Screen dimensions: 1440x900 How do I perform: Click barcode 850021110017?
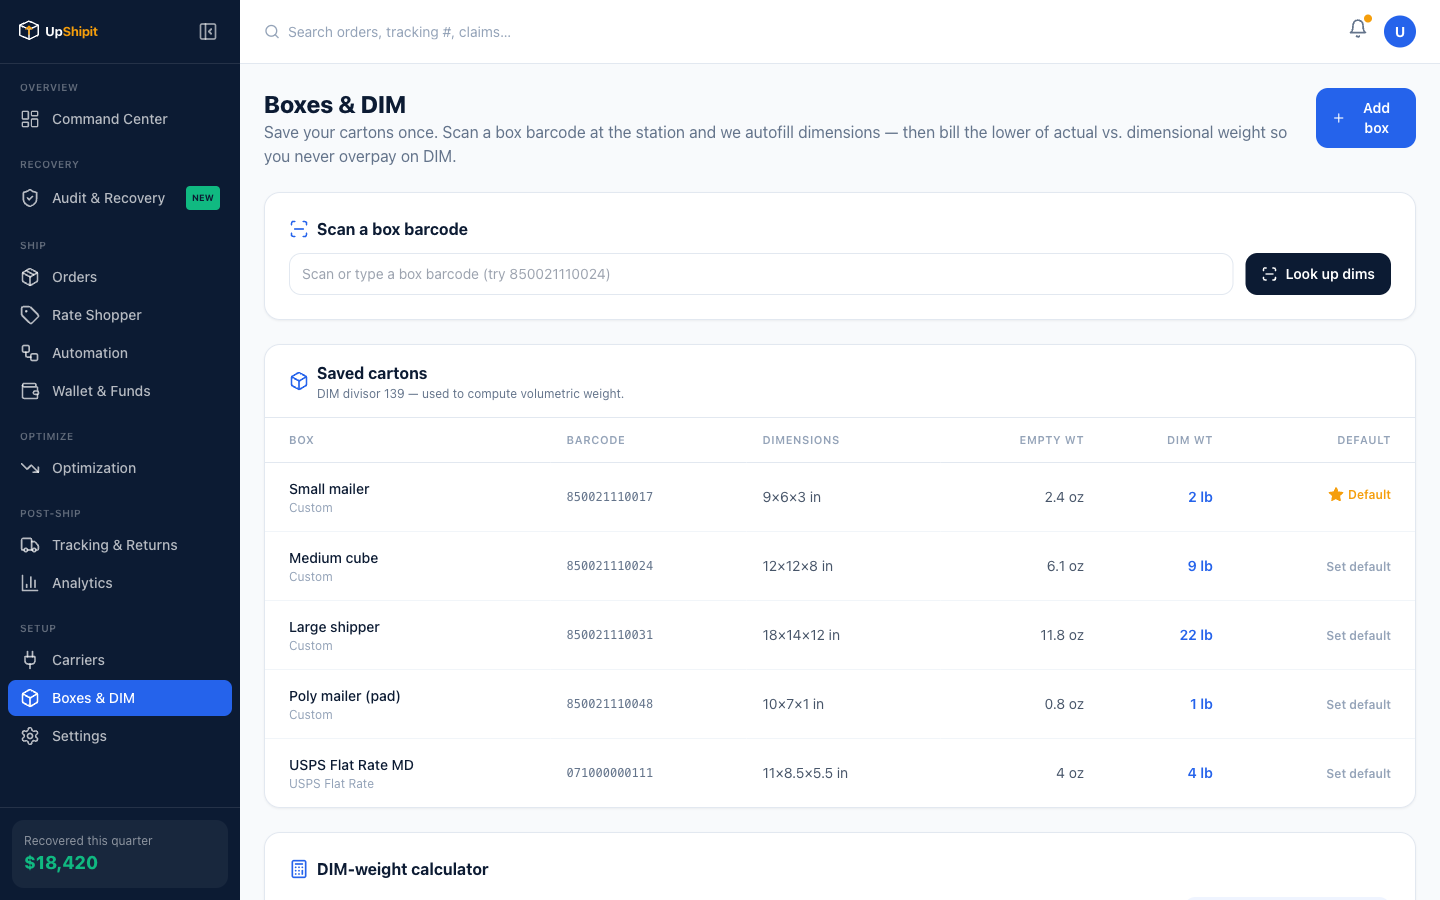click(610, 497)
